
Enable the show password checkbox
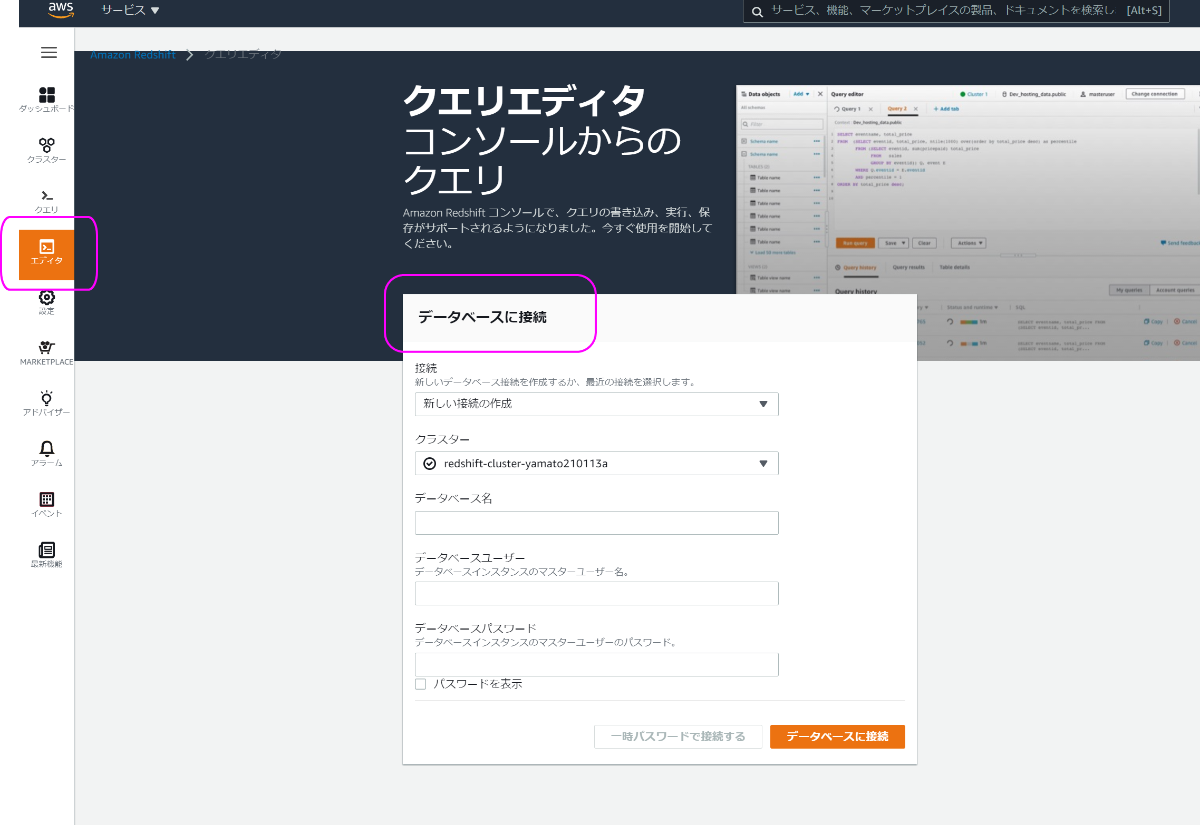pos(420,684)
